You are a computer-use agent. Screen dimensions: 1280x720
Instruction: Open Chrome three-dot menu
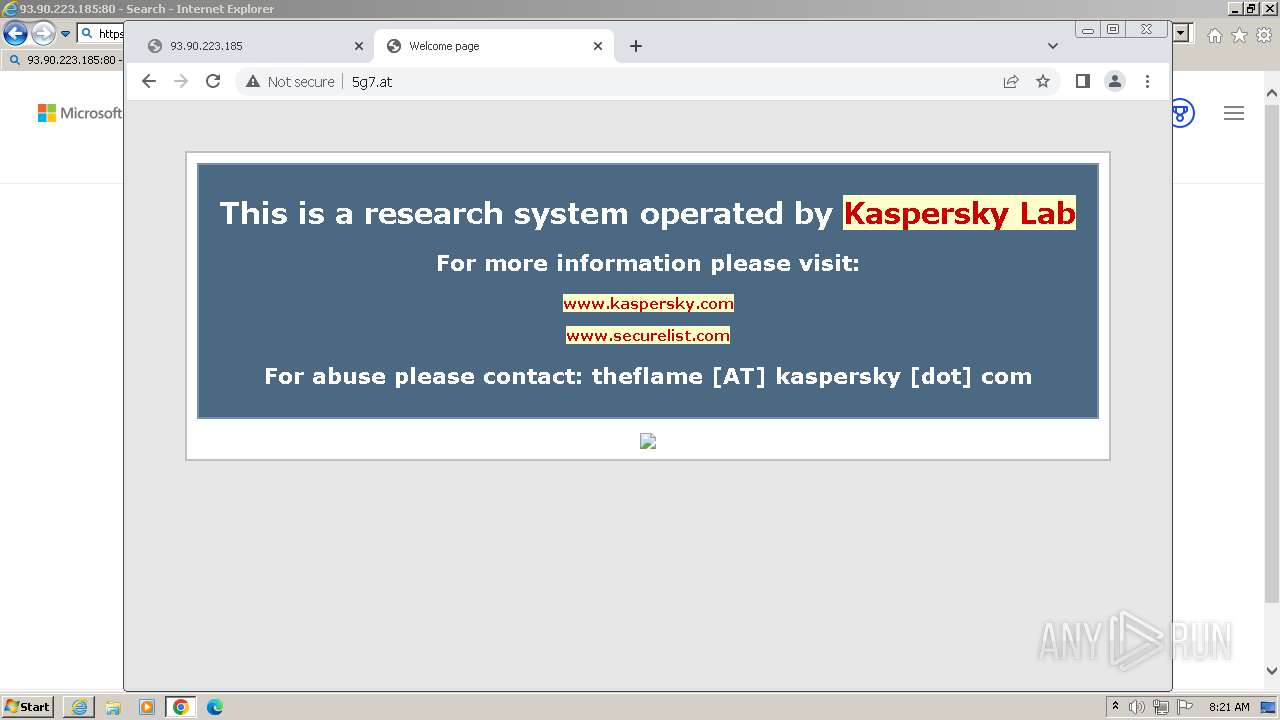click(x=1147, y=81)
